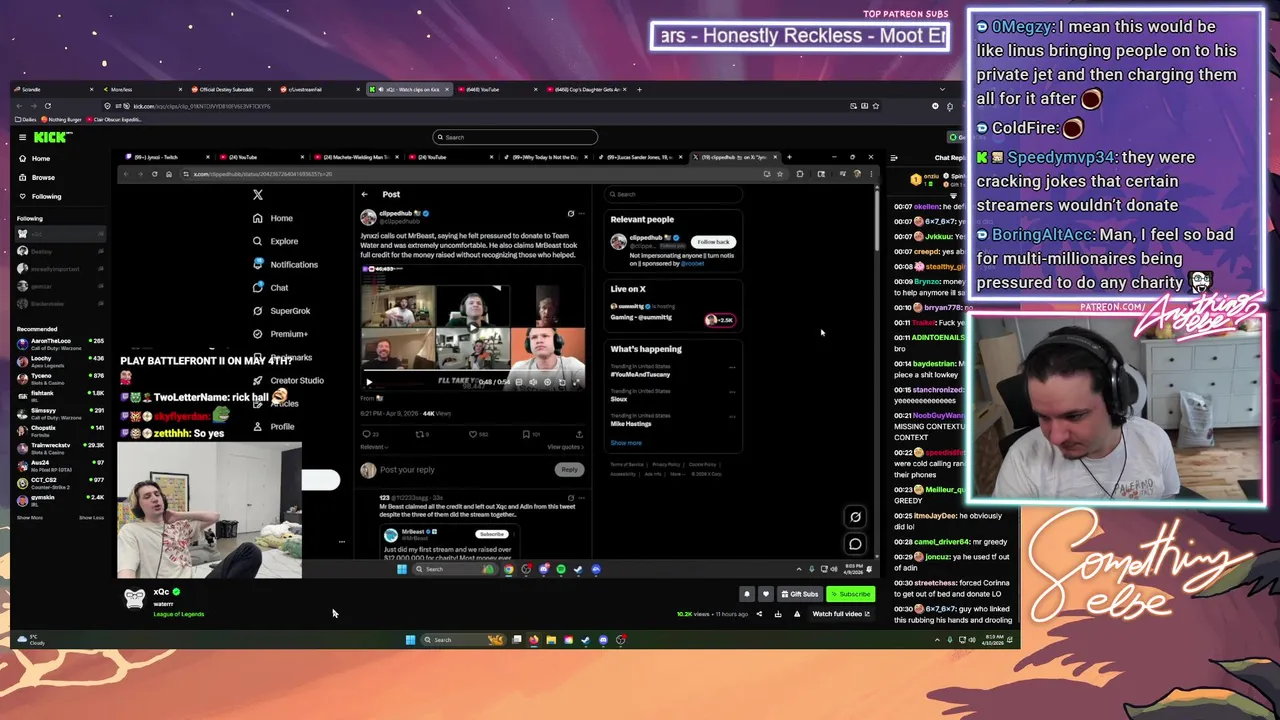
Task: Open Discord from Windows taskbar
Action: pos(603,640)
